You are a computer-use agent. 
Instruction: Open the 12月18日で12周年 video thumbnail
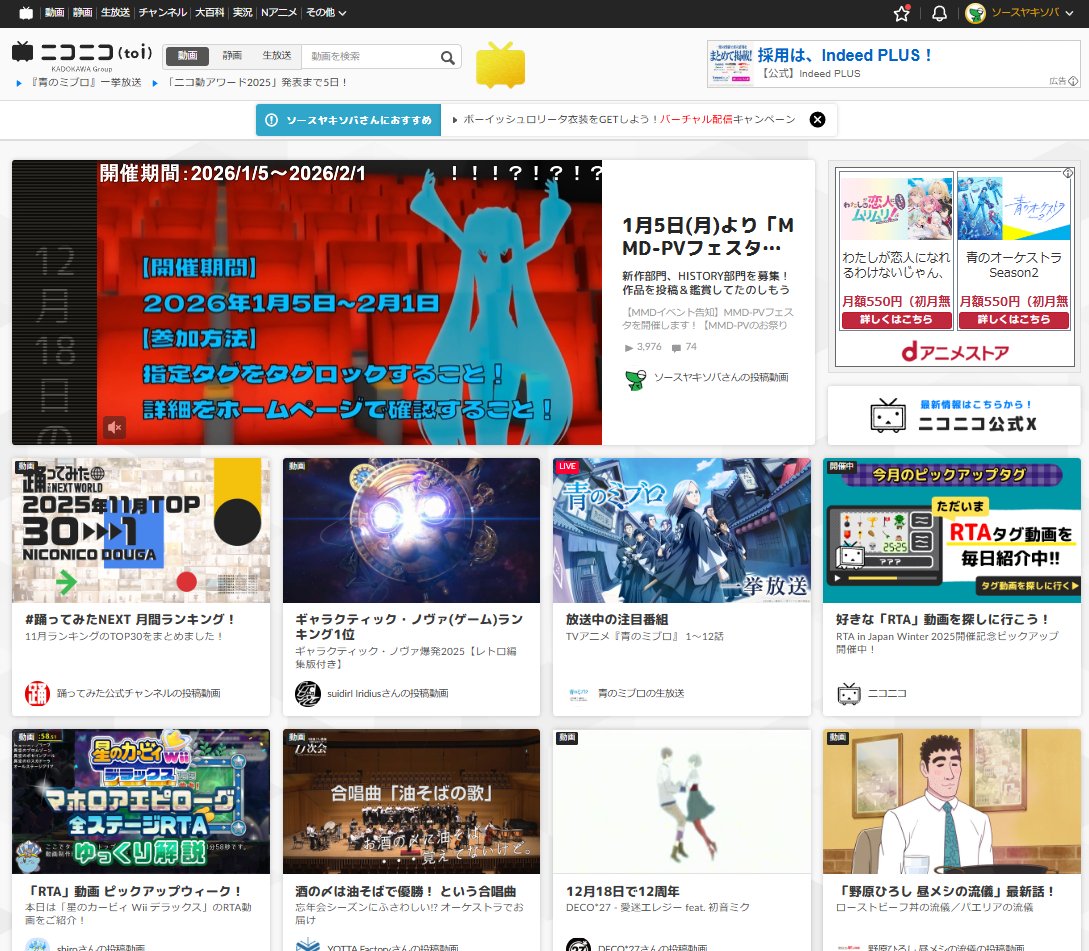[x=681, y=802]
